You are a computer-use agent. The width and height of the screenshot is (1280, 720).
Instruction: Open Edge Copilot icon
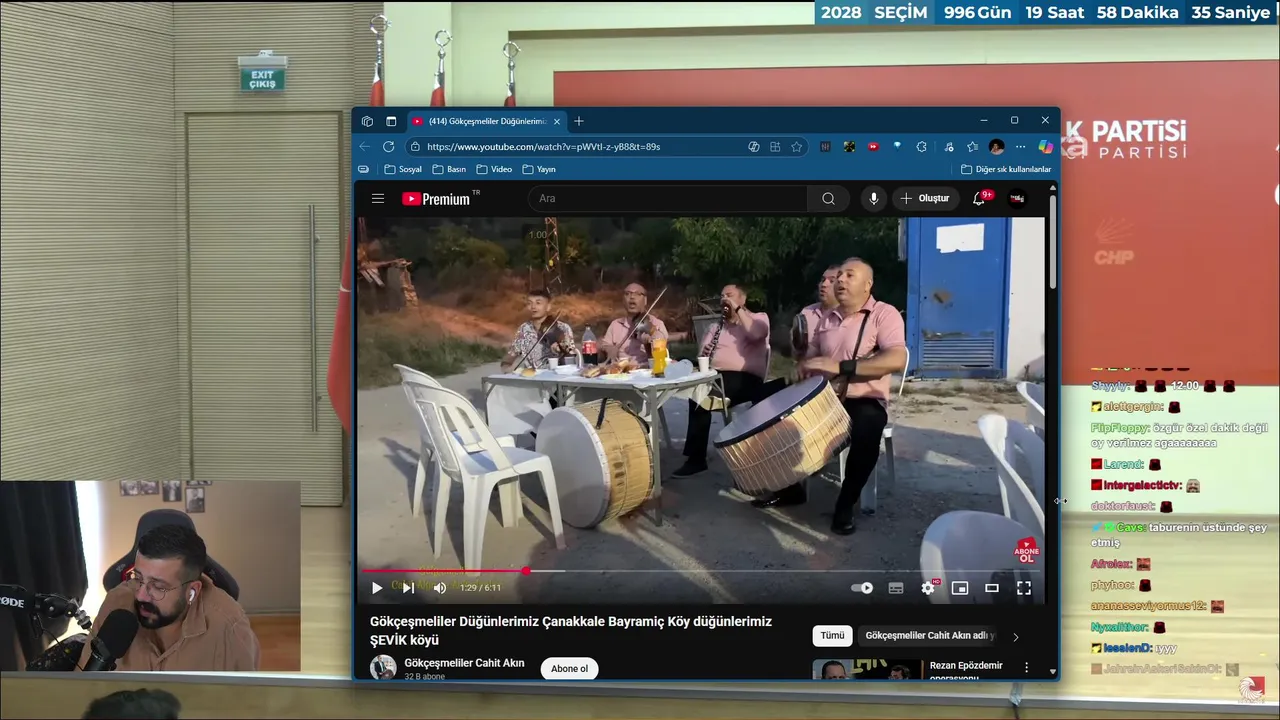click(1045, 146)
